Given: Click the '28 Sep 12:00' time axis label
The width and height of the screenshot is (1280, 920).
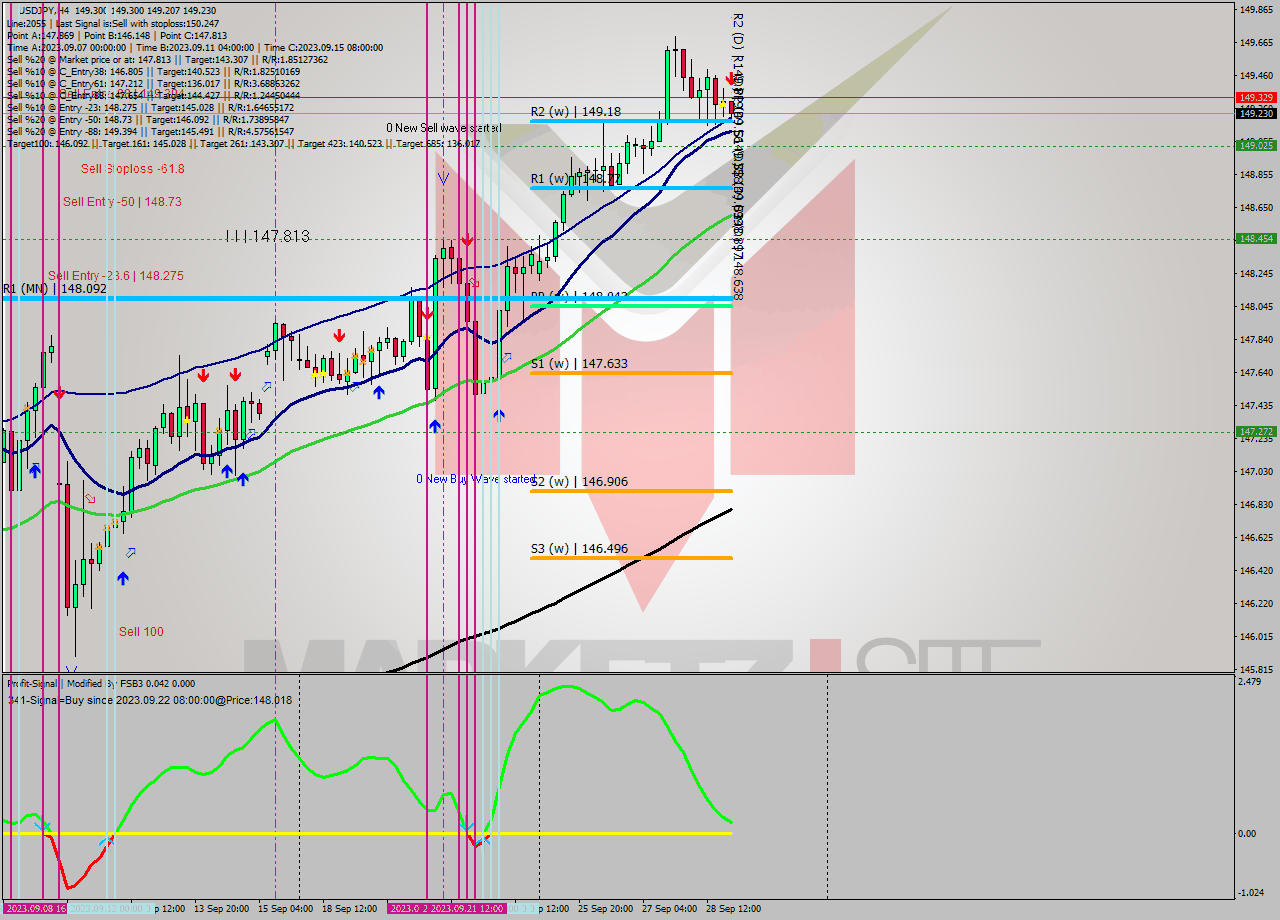Looking at the screenshot, I should (734, 909).
